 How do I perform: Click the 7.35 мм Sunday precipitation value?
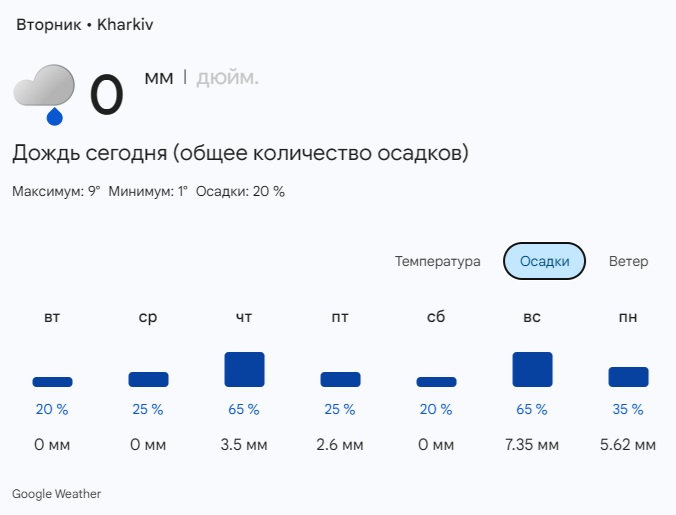532,444
